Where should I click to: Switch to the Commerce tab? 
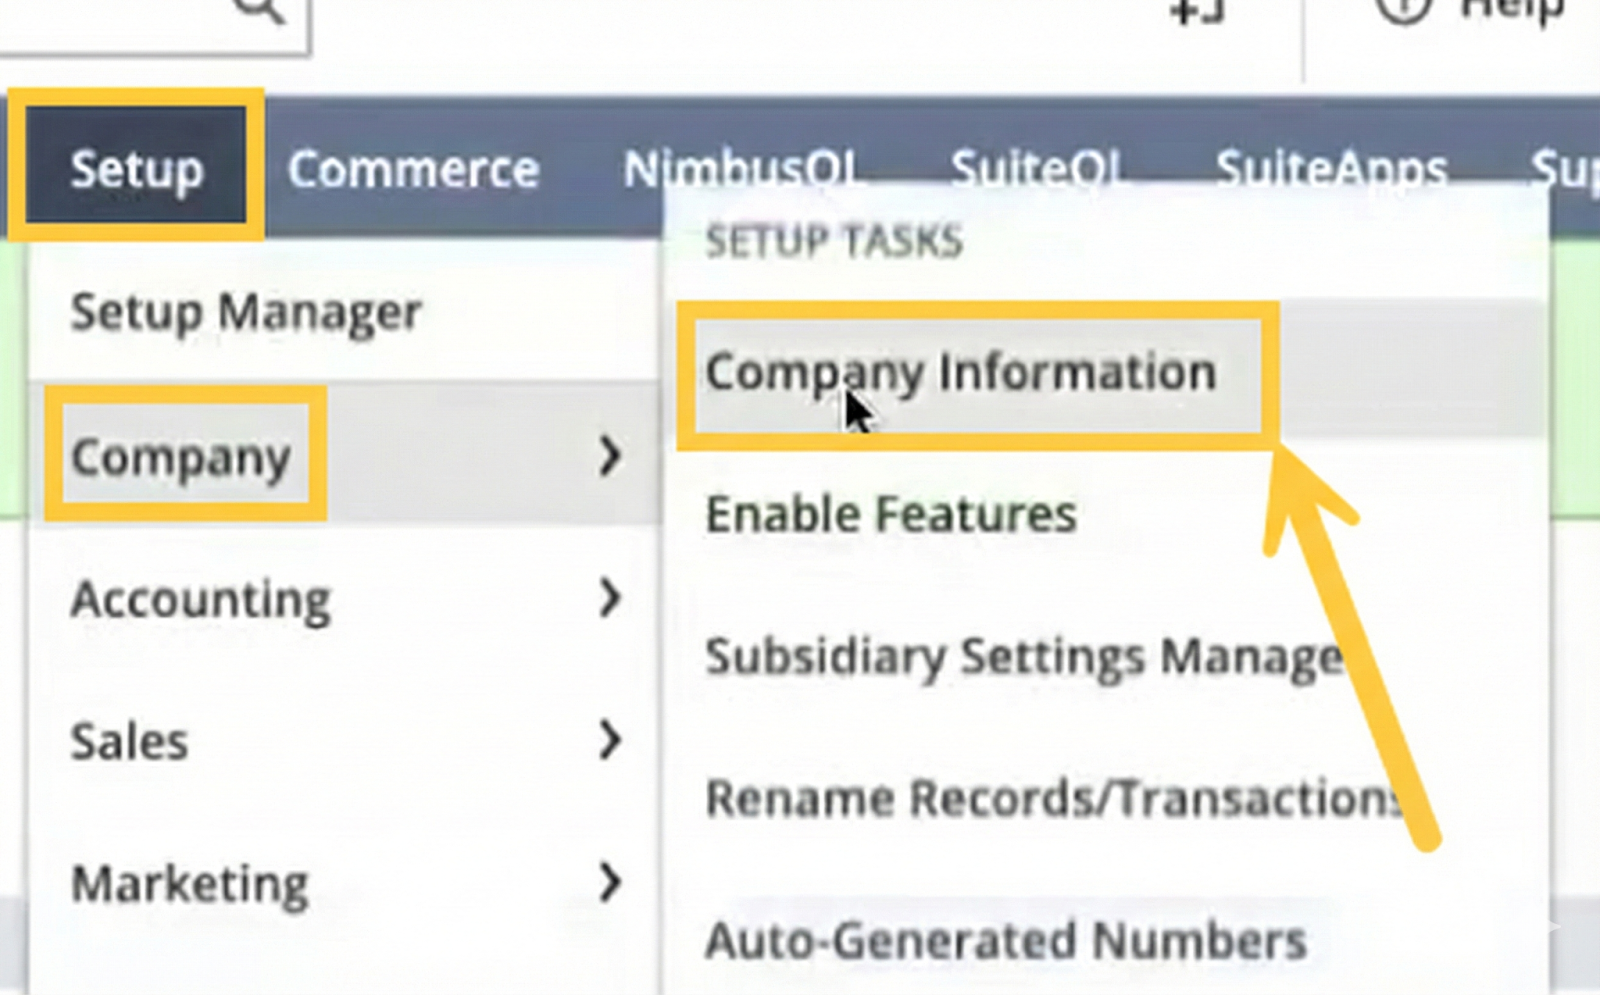(x=413, y=168)
